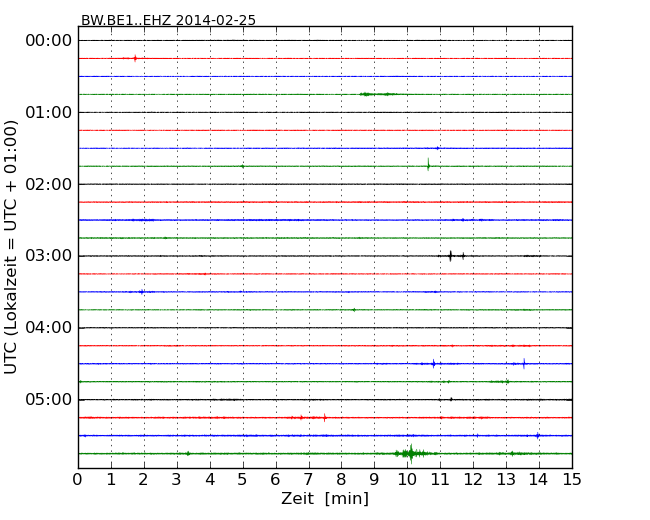Click x-axis tick label 0
The width and height of the screenshot is (650, 520).
click(x=78, y=480)
